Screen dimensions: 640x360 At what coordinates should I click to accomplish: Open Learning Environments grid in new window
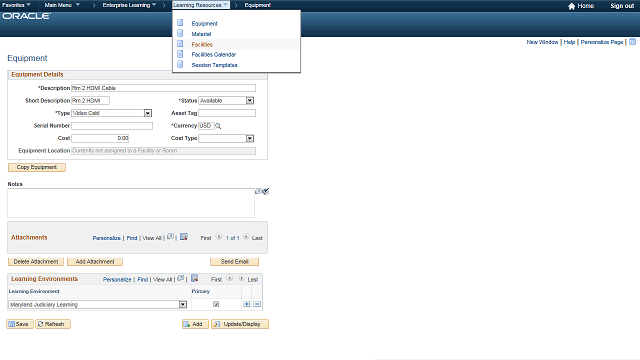click(x=181, y=278)
